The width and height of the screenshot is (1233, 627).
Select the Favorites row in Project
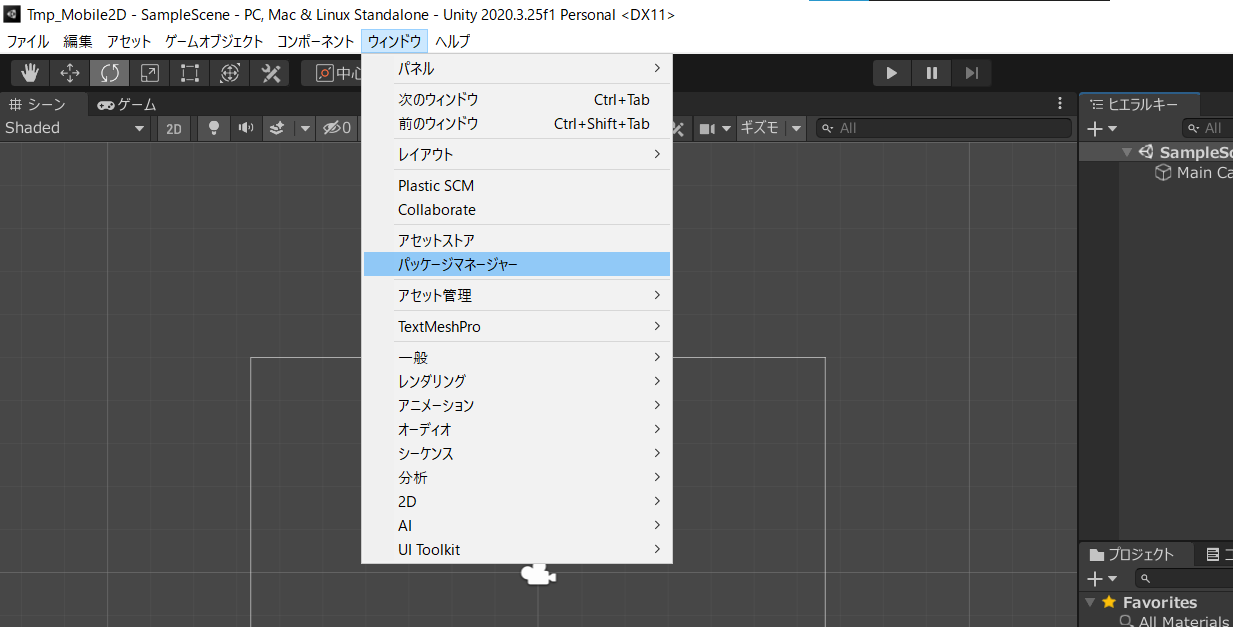(x=1156, y=602)
